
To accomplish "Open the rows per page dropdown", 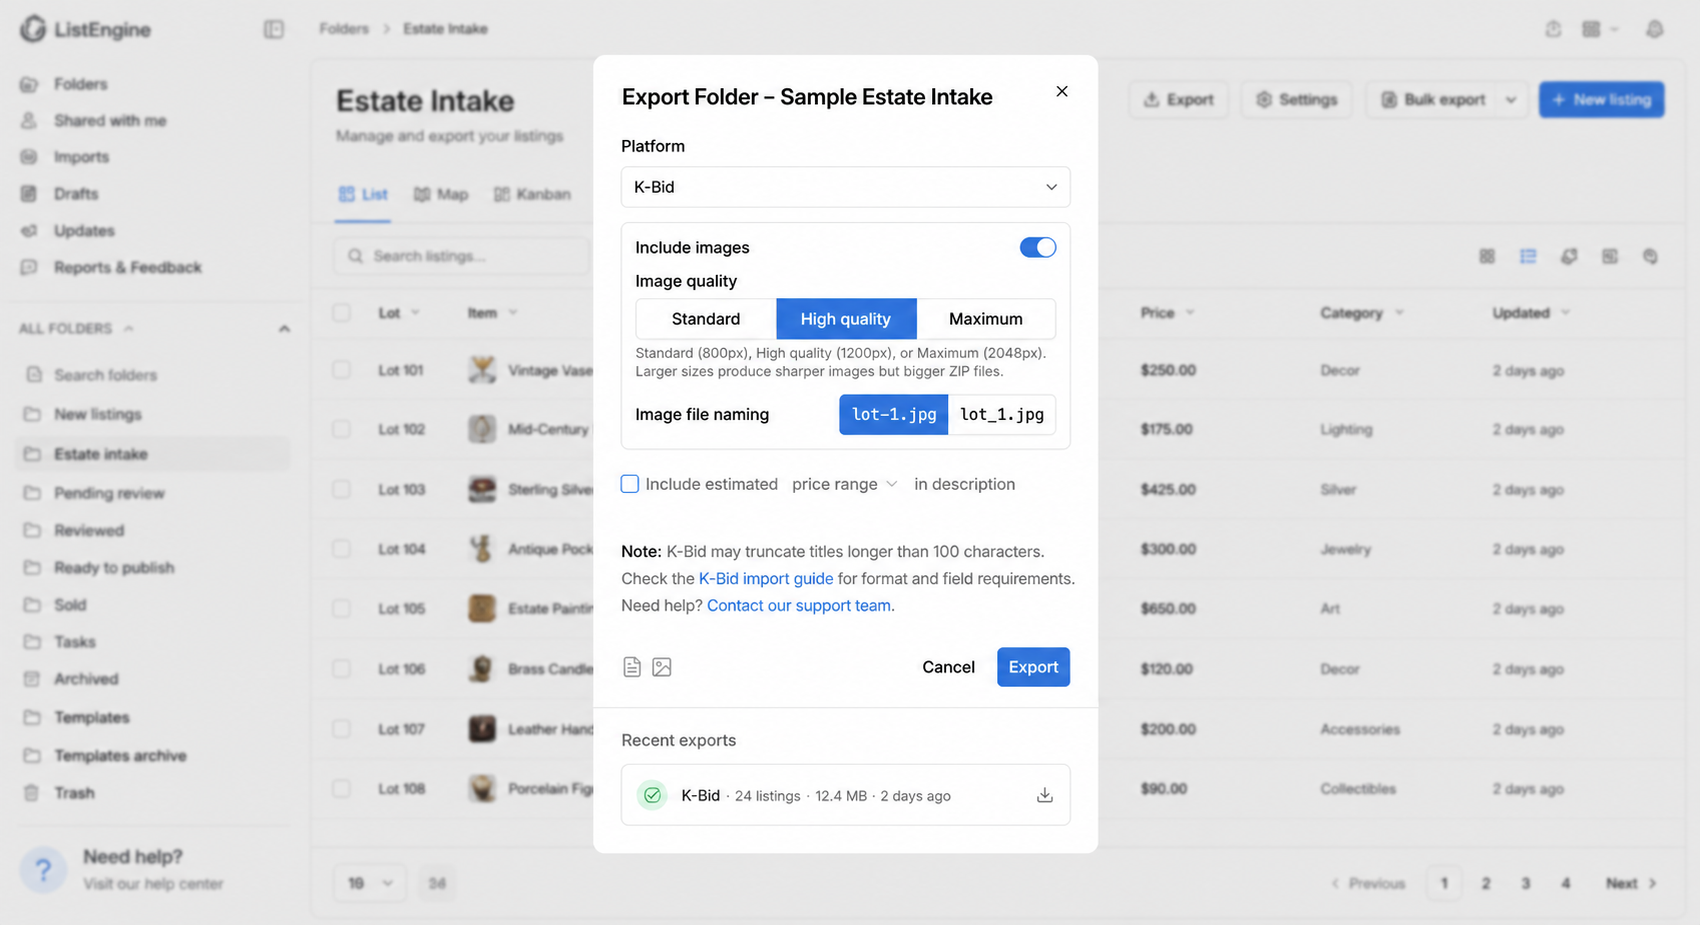I will coord(369,883).
